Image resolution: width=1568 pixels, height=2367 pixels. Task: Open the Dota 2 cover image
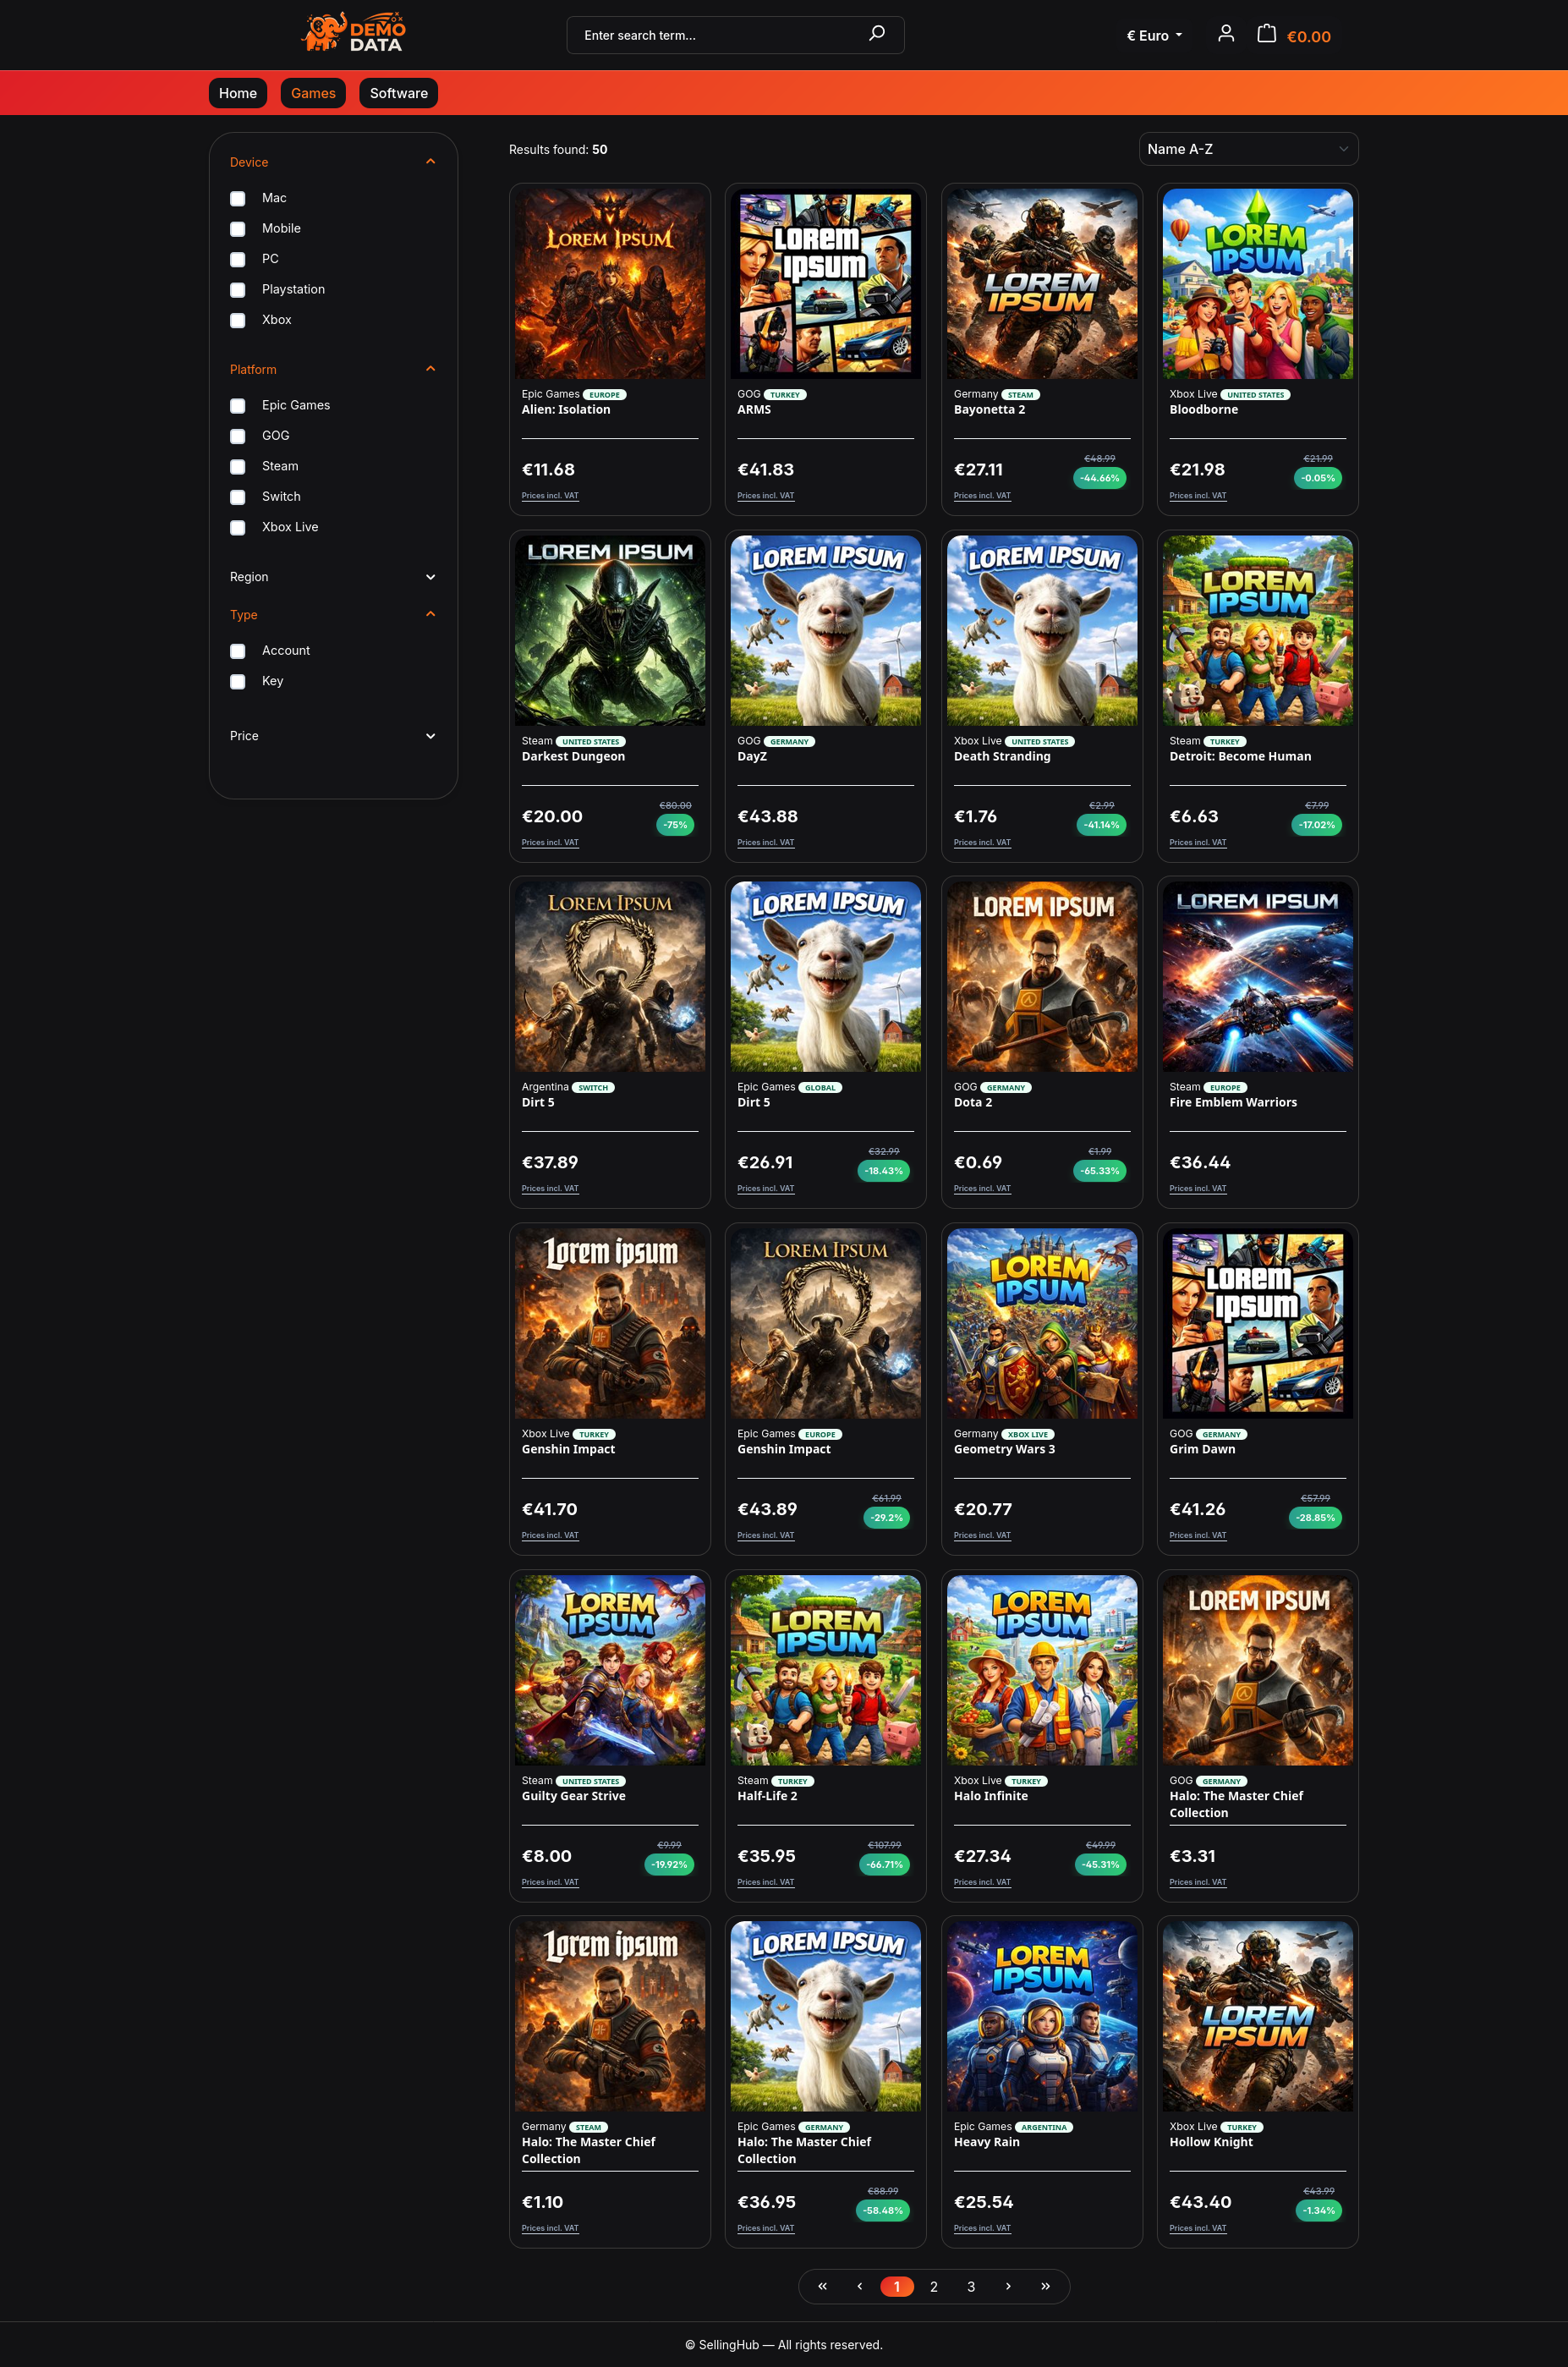tap(1042, 976)
